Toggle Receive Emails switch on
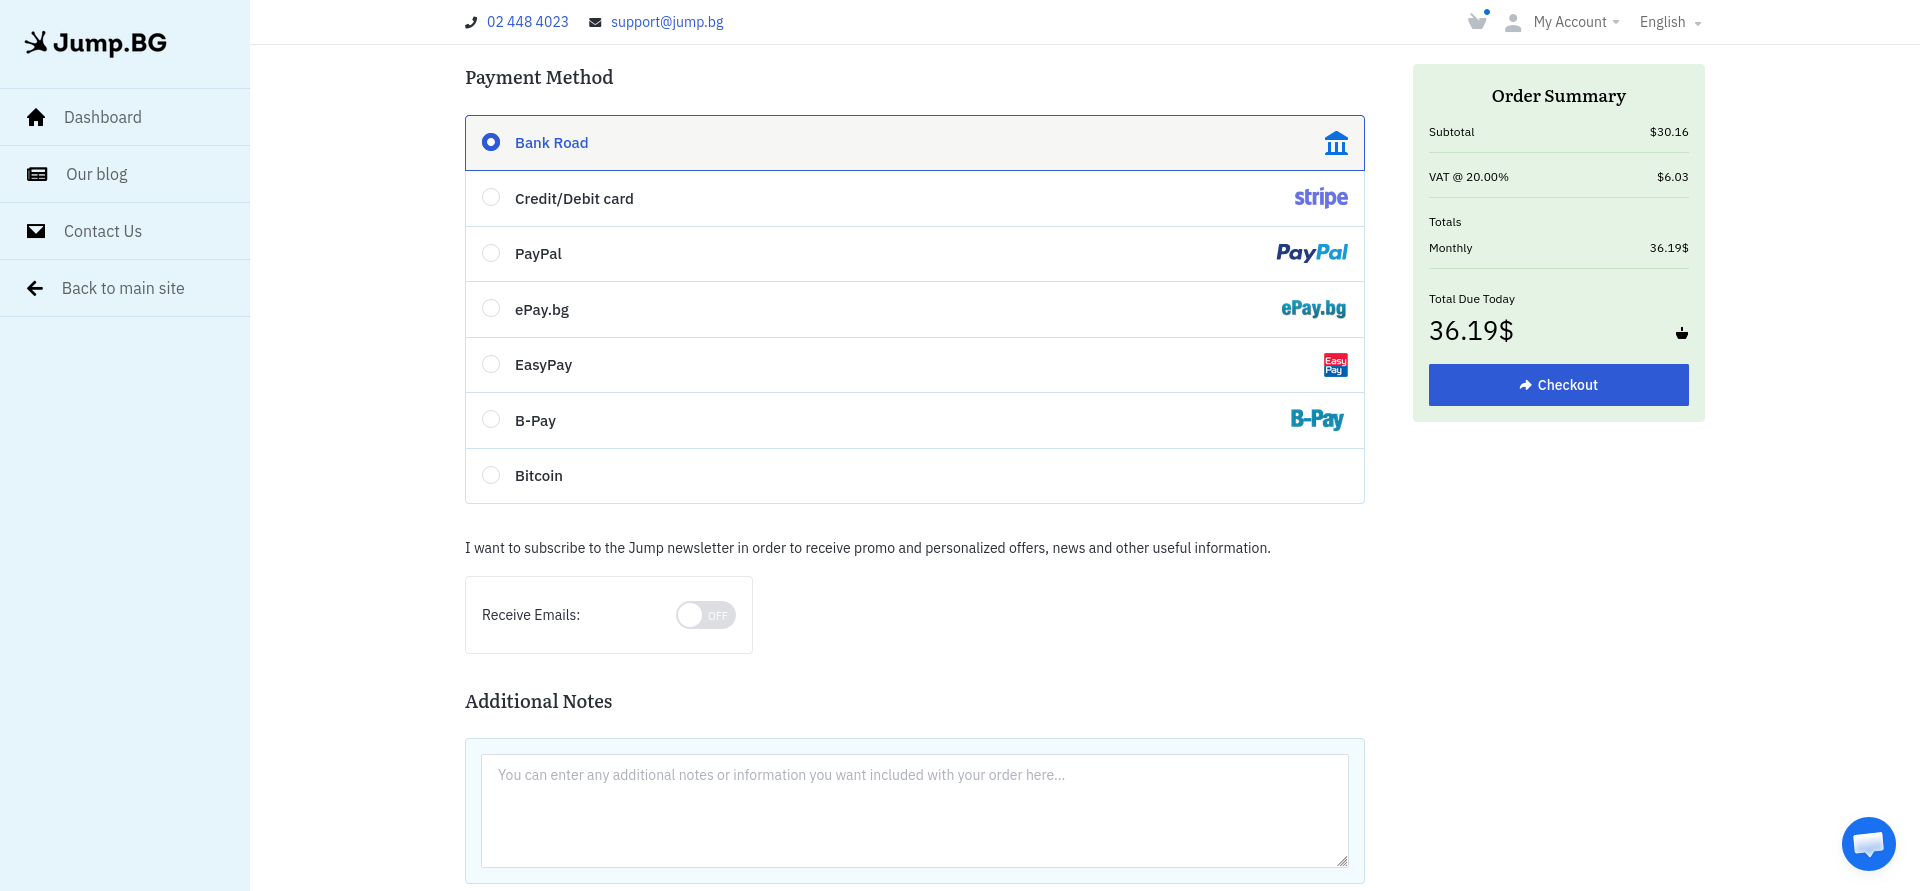 click(x=706, y=615)
